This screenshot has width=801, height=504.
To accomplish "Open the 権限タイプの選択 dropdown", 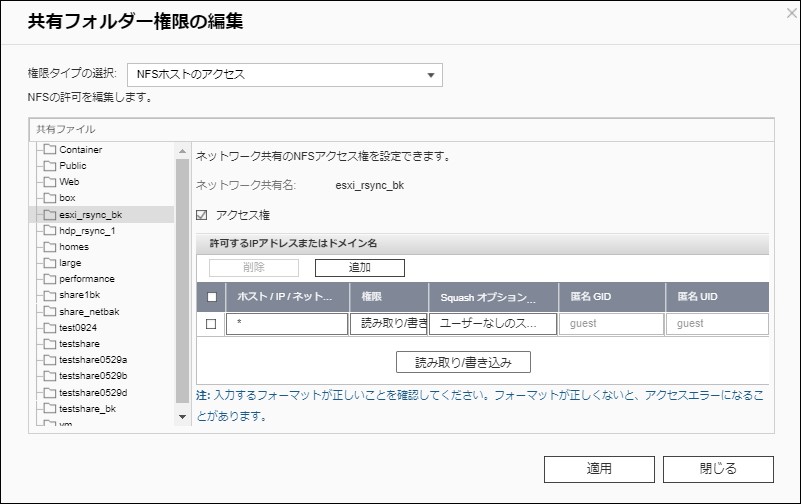I will (x=284, y=75).
